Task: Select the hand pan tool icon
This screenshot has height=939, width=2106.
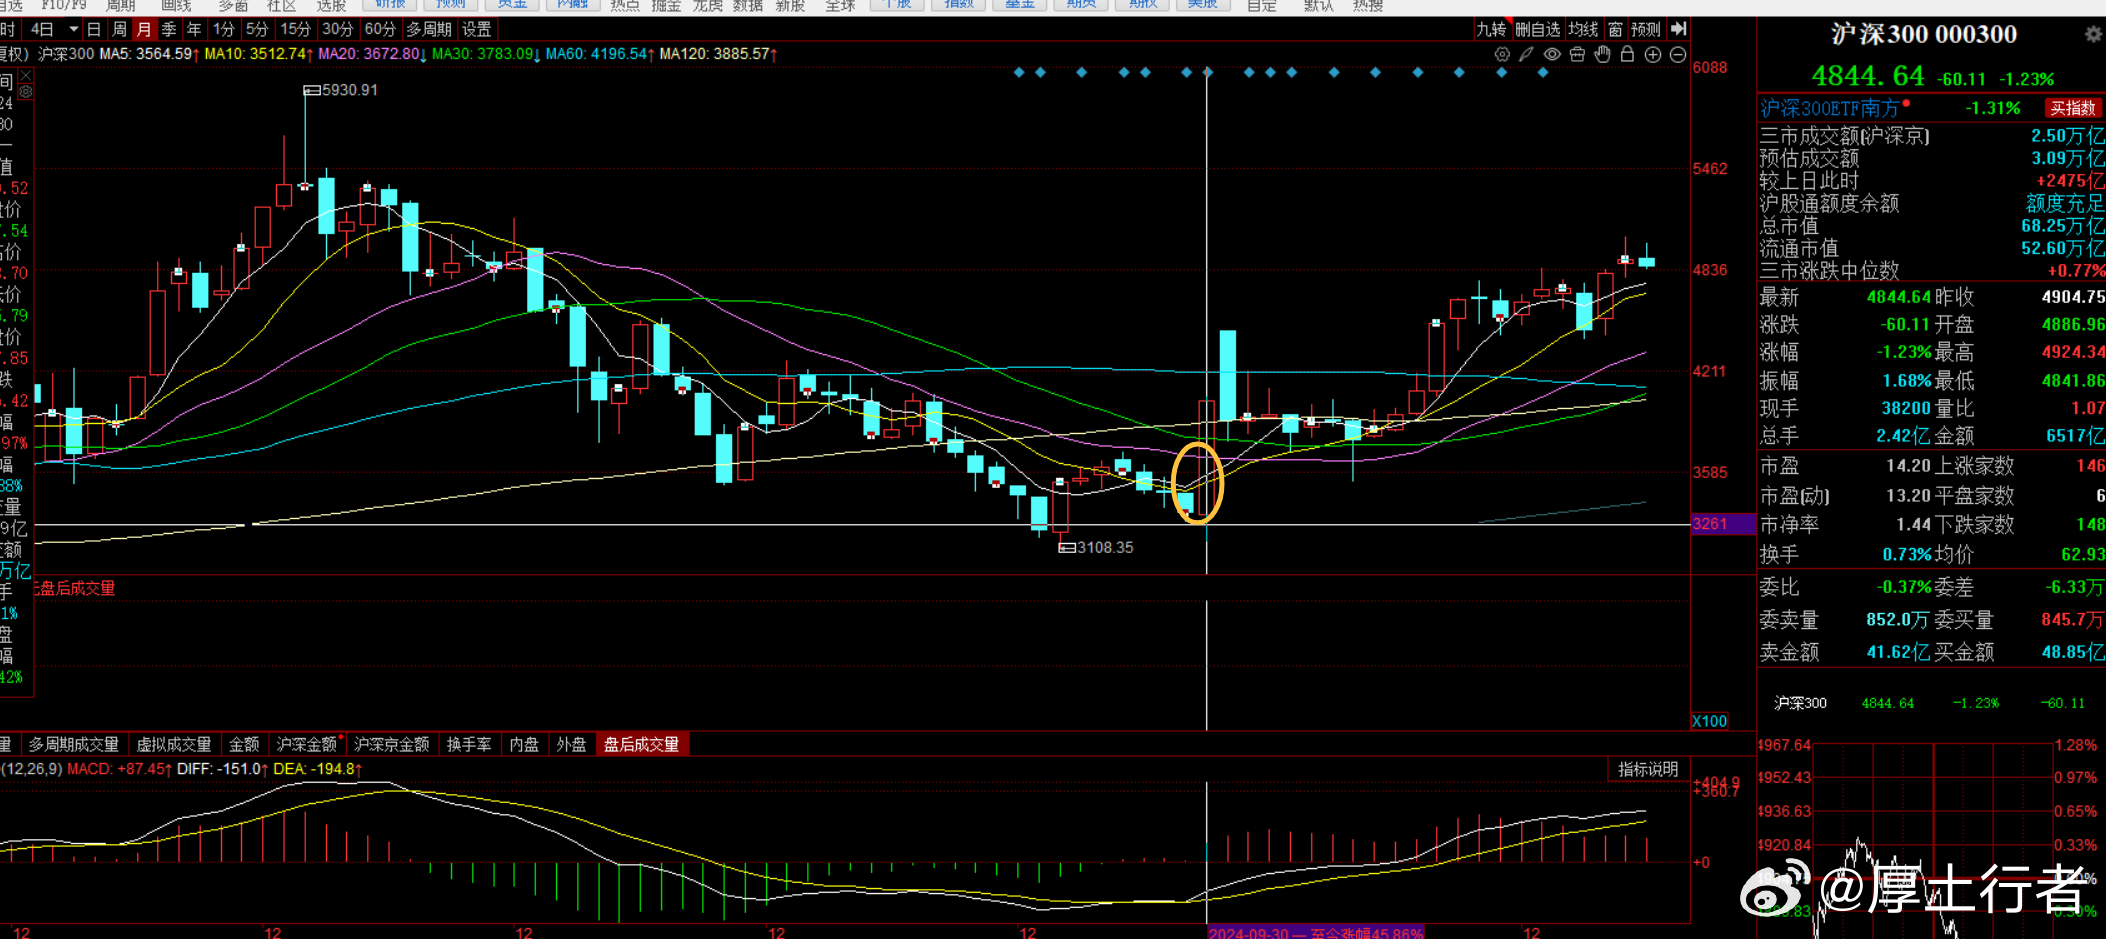Action: pos(1602,55)
